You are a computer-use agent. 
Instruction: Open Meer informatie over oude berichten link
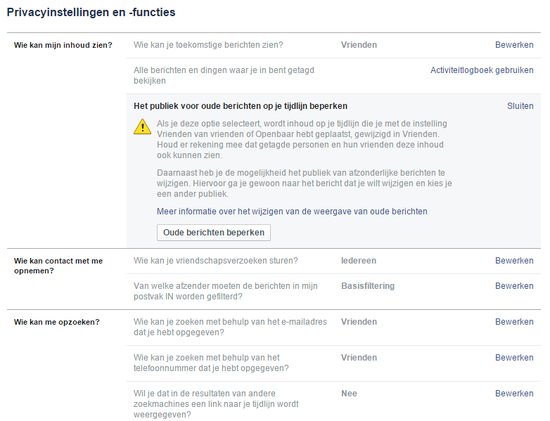(292, 212)
